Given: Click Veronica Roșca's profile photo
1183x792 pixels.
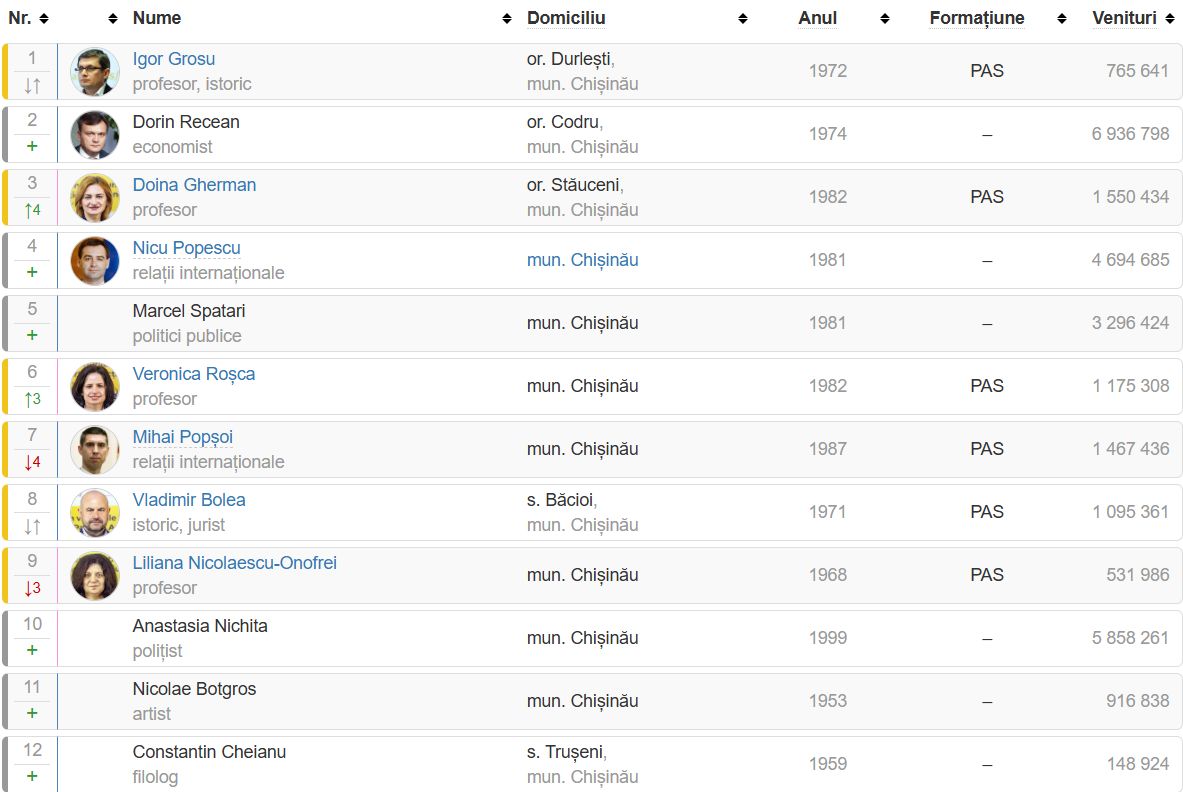Looking at the screenshot, I should [x=94, y=386].
